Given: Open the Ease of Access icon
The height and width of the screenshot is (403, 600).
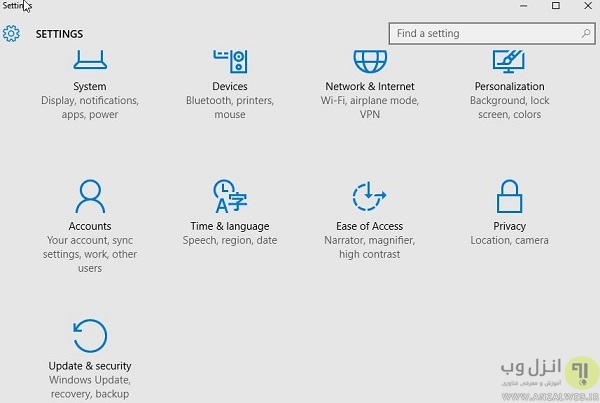Looking at the screenshot, I should click(370, 196).
